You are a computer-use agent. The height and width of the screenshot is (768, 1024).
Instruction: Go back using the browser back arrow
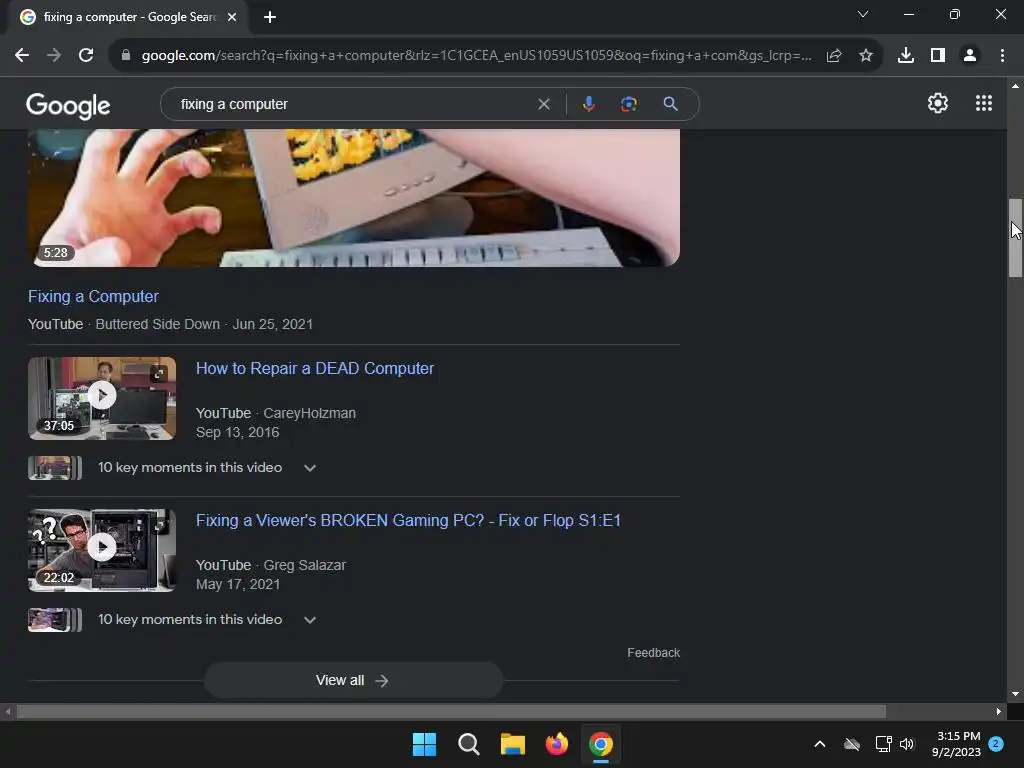22,56
